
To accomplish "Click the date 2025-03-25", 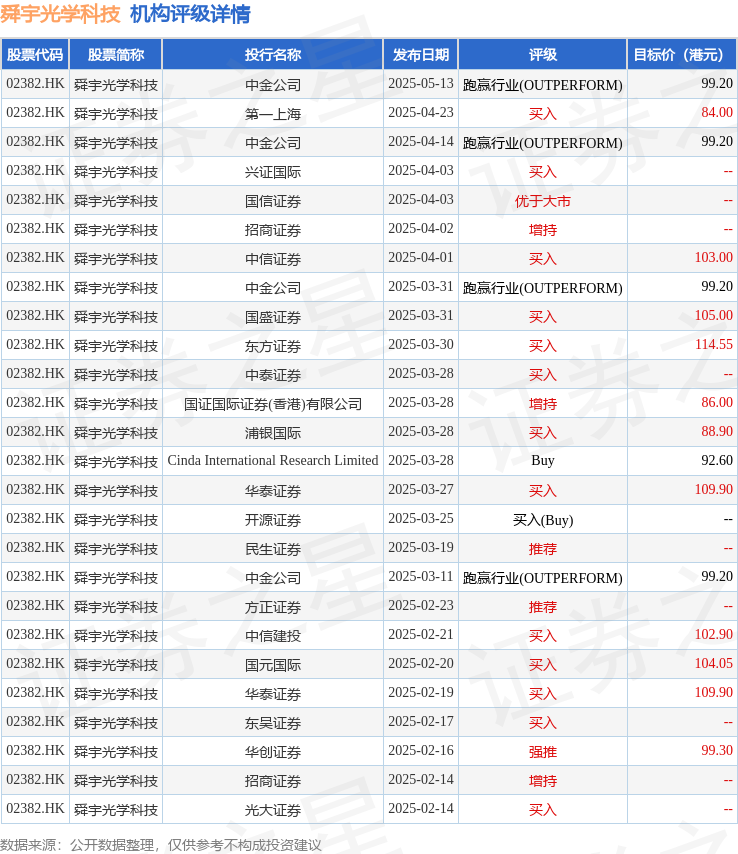I will coord(421,518).
